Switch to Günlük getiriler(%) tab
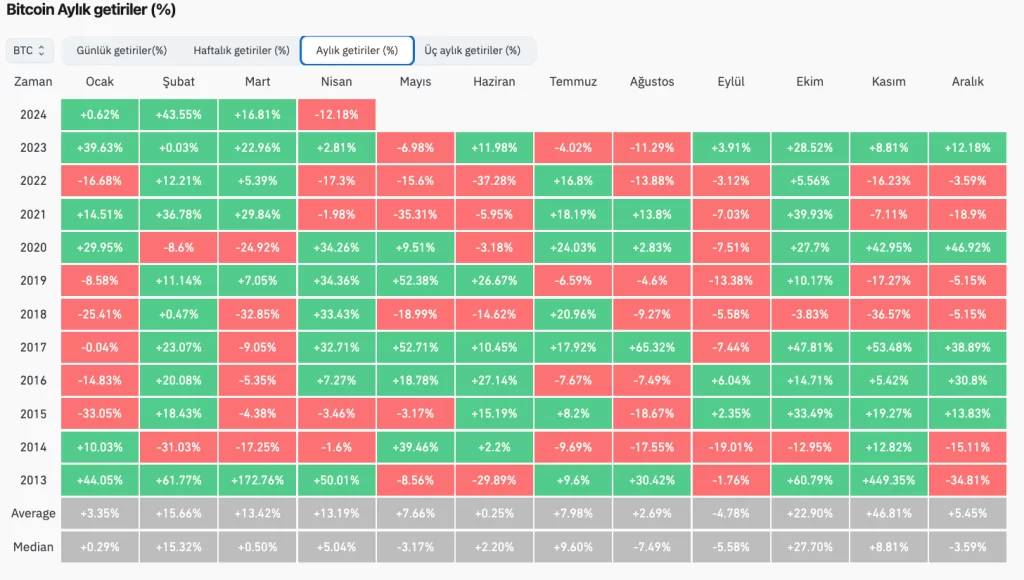Screen dimensions: 1024x580 121,50
